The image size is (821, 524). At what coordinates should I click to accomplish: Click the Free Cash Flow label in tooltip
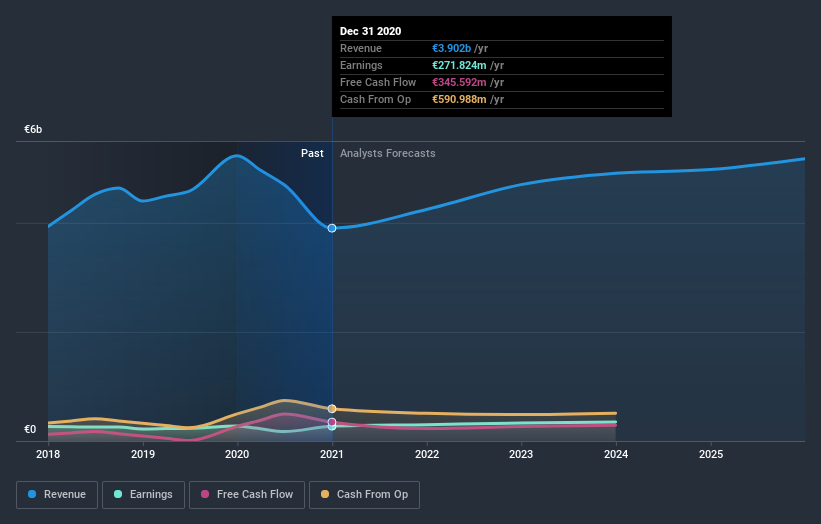pyautogui.click(x=378, y=82)
